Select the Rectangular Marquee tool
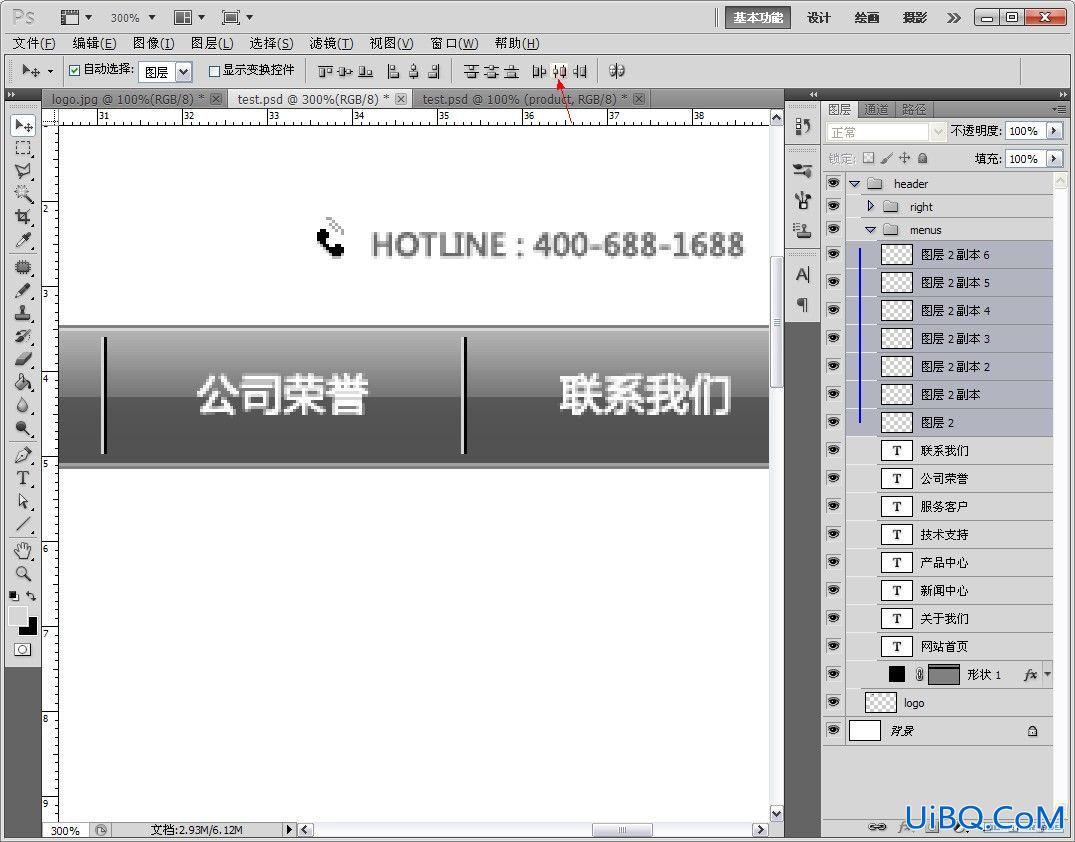Image resolution: width=1075 pixels, height=842 pixels. tap(23, 148)
